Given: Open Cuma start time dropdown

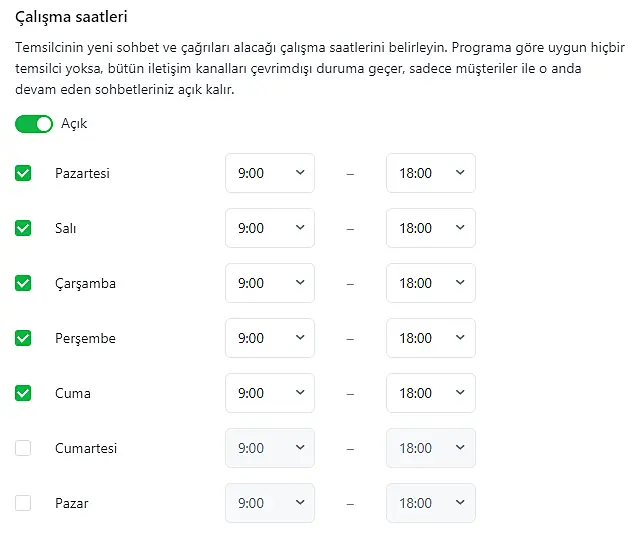Looking at the screenshot, I should (x=270, y=393).
